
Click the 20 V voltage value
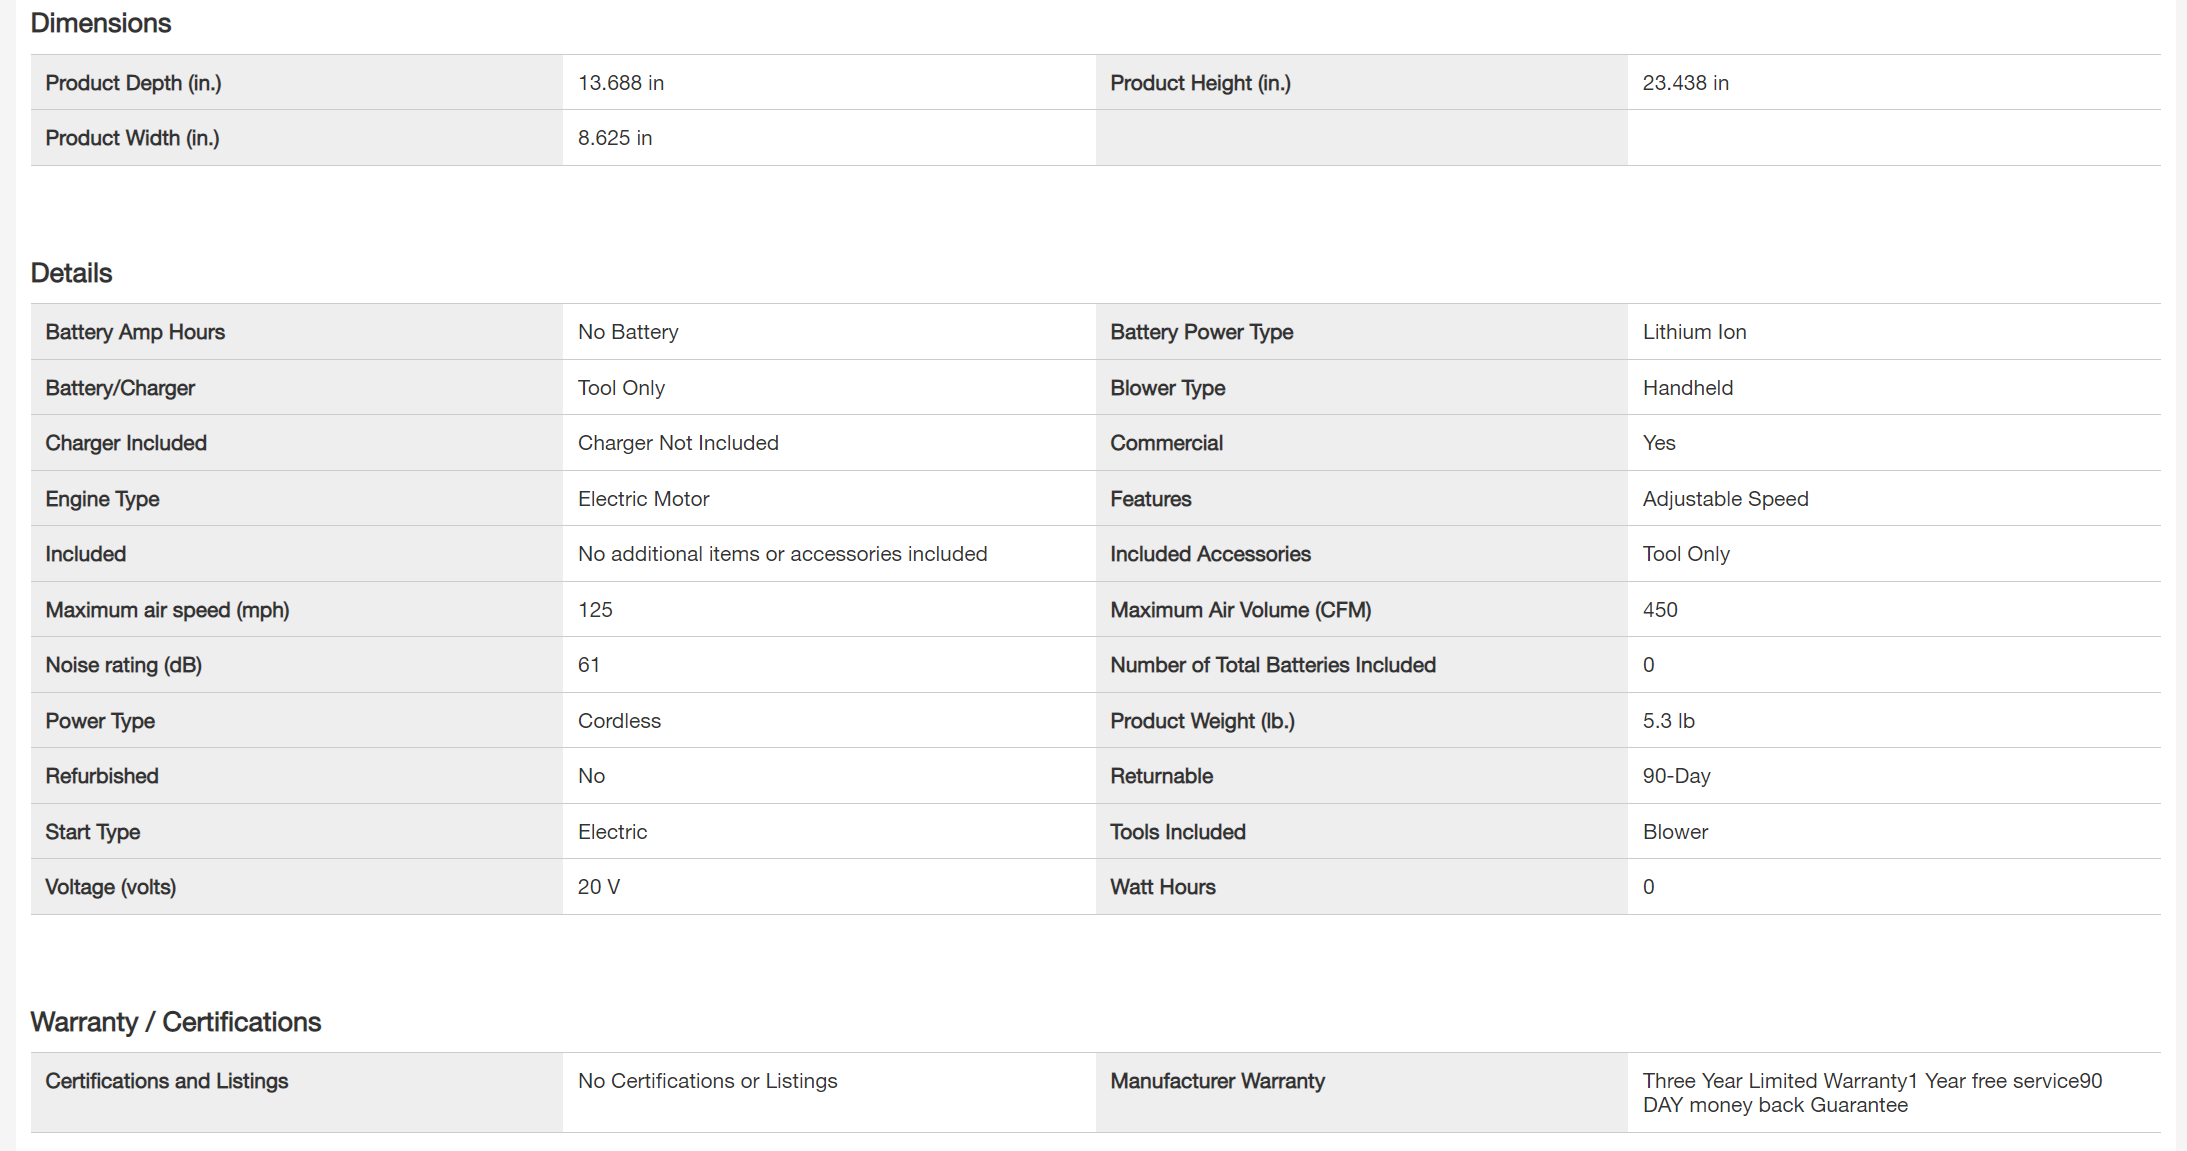pos(598,887)
